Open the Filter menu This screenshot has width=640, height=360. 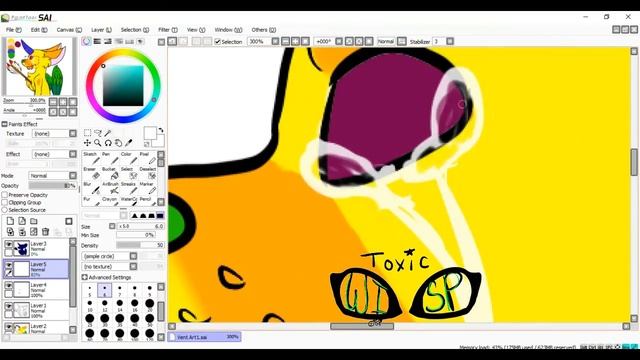168,30
